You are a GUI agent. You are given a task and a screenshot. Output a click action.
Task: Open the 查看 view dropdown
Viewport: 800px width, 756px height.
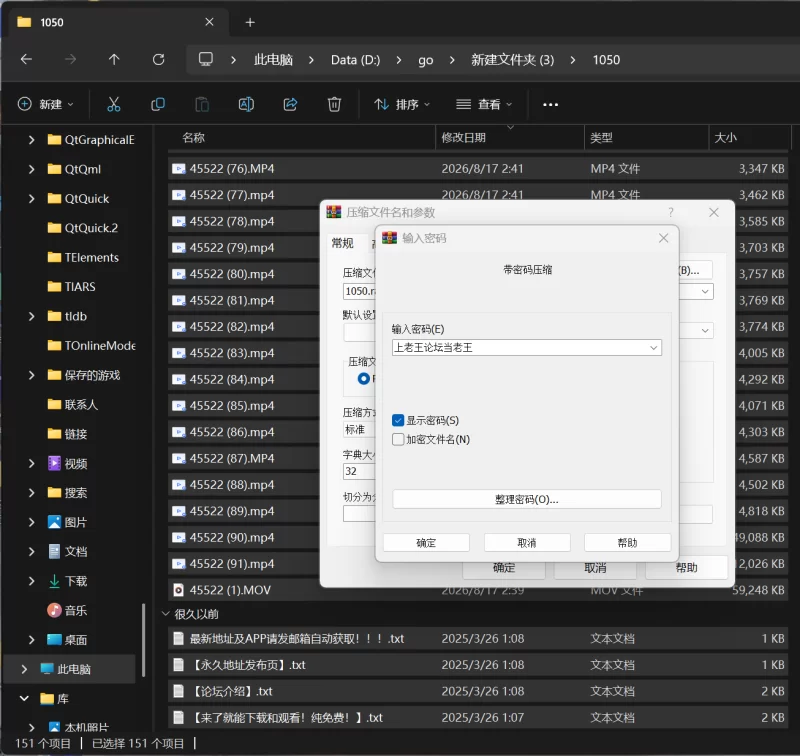[484, 105]
